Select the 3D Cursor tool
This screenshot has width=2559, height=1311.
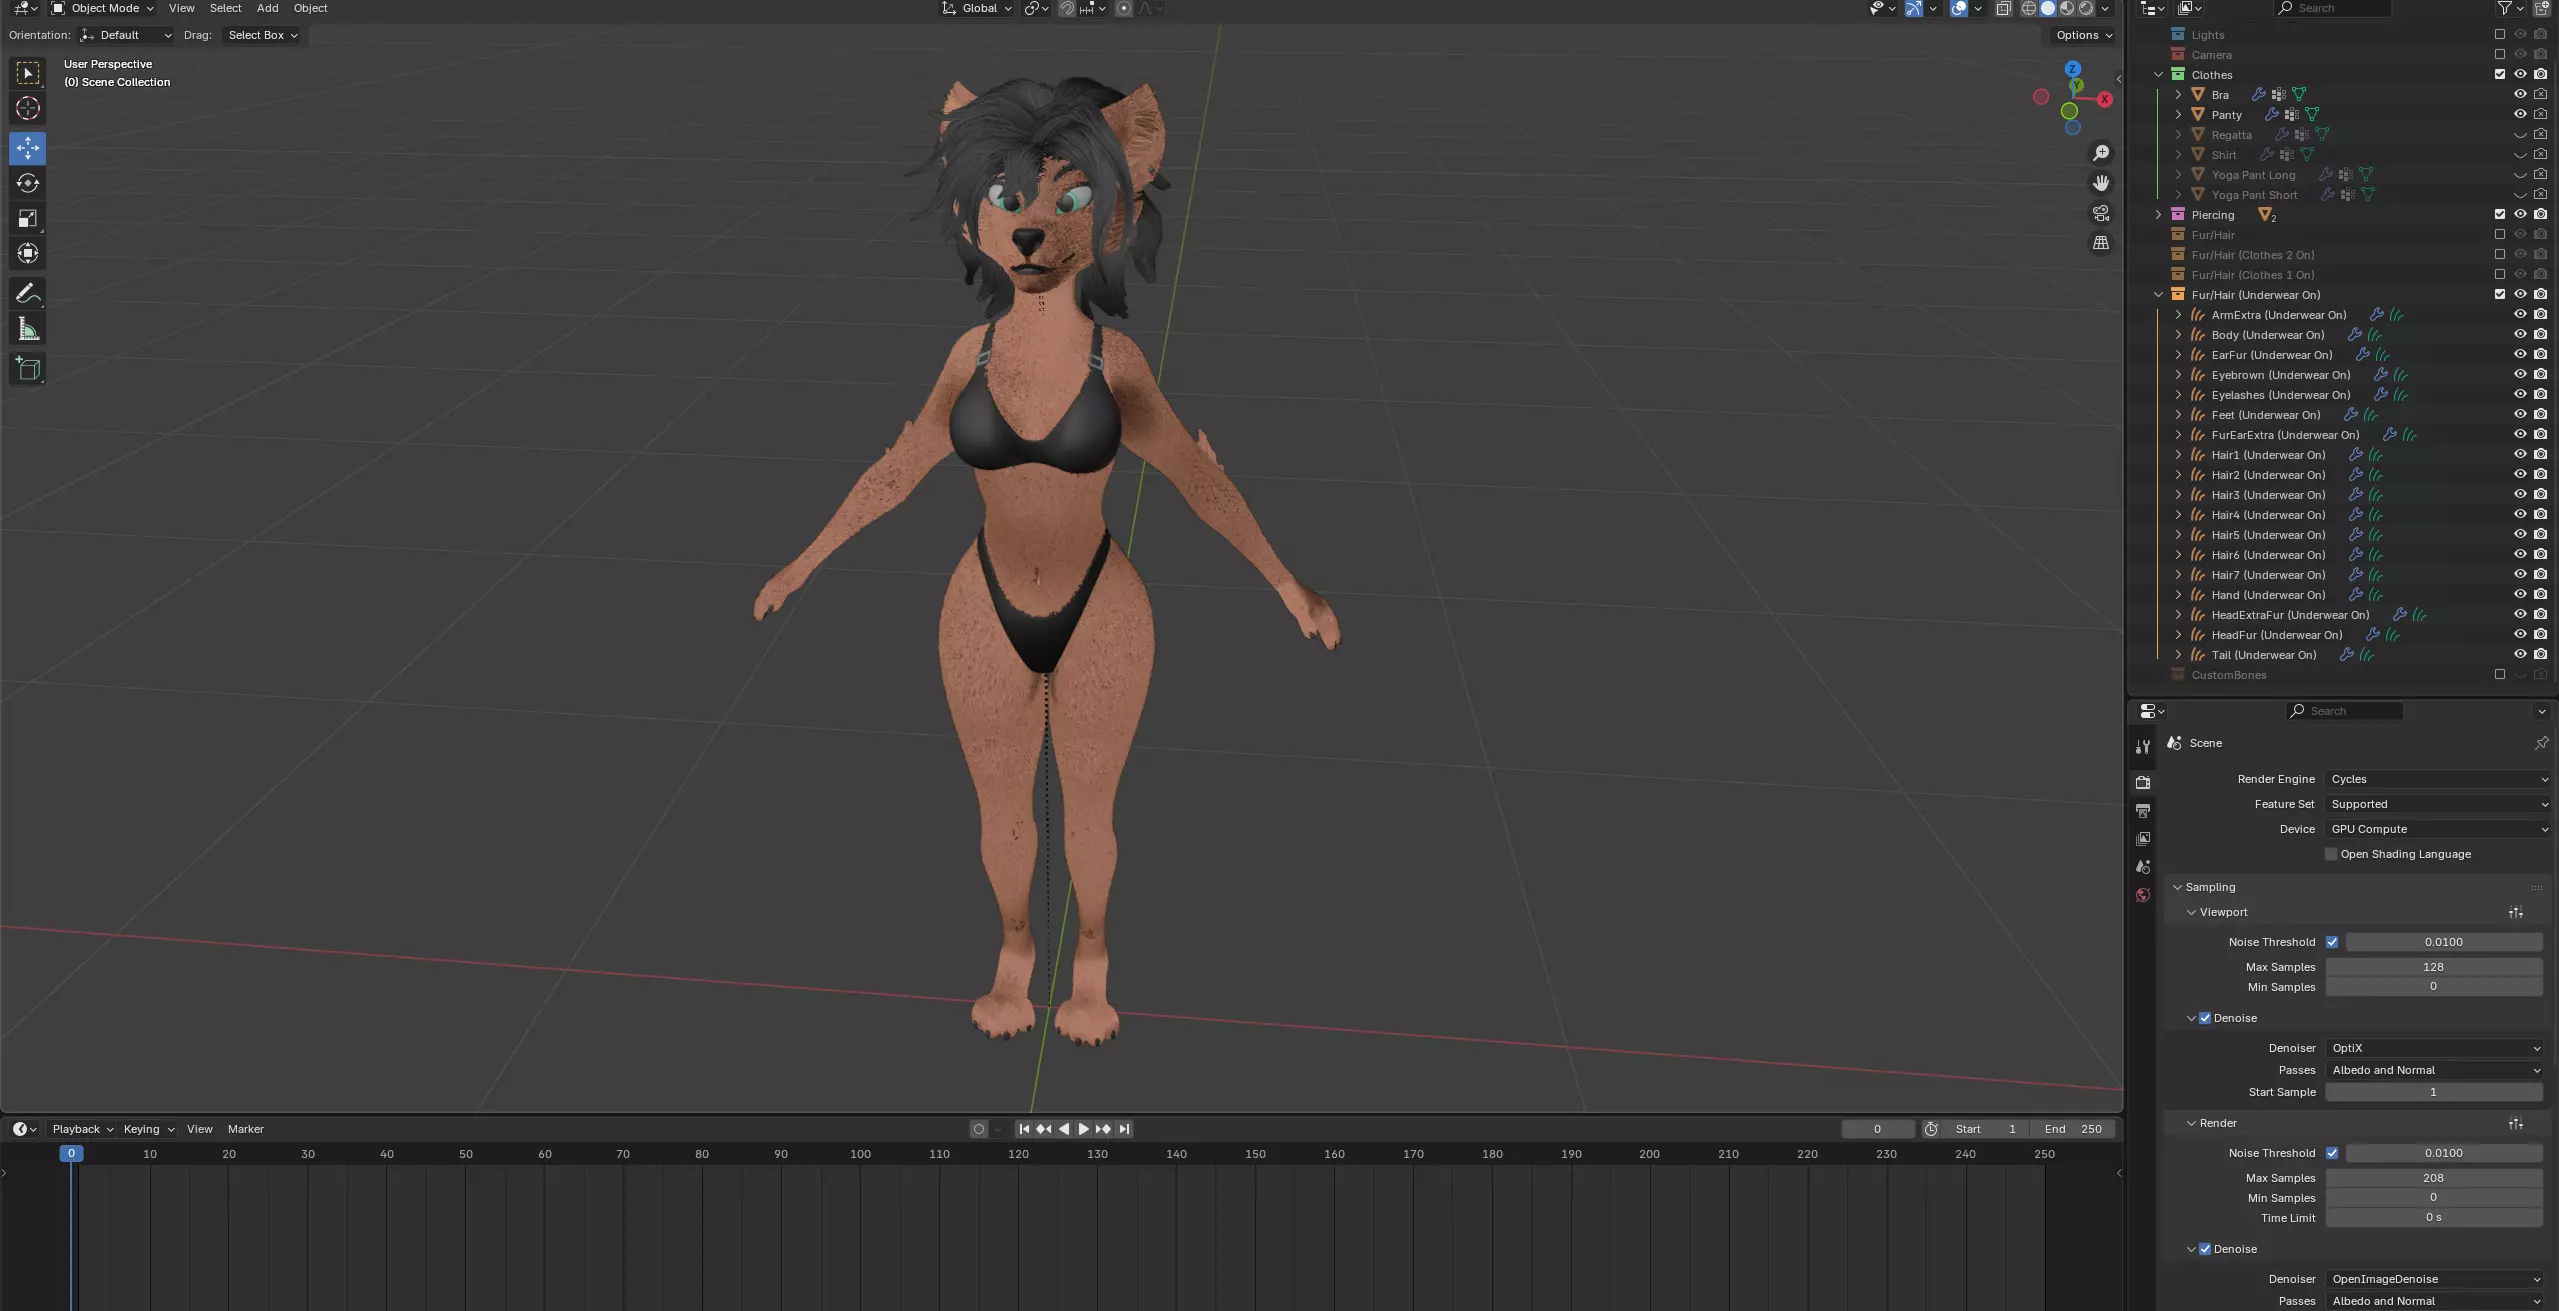(28, 108)
